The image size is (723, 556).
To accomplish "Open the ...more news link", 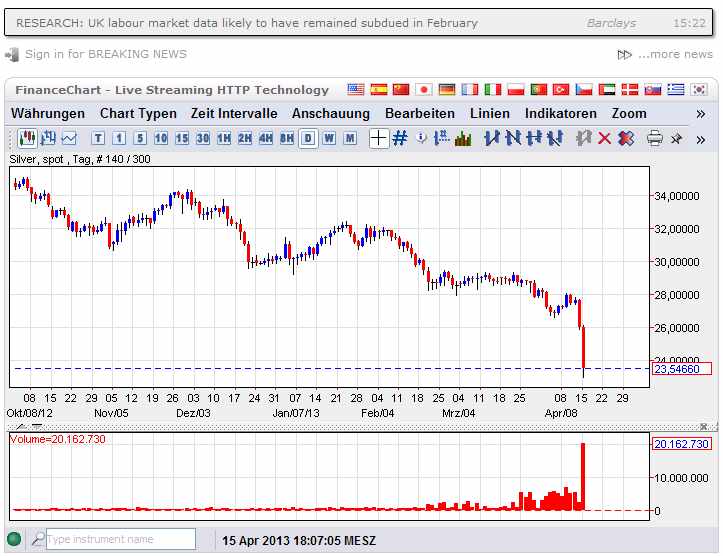I will click(x=675, y=54).
